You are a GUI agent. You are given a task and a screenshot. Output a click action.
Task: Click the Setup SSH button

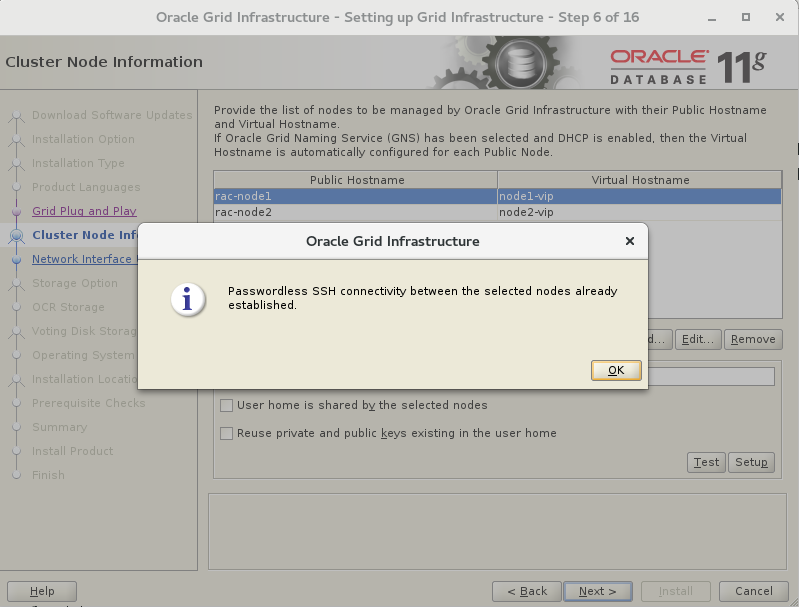click(751, 462)
